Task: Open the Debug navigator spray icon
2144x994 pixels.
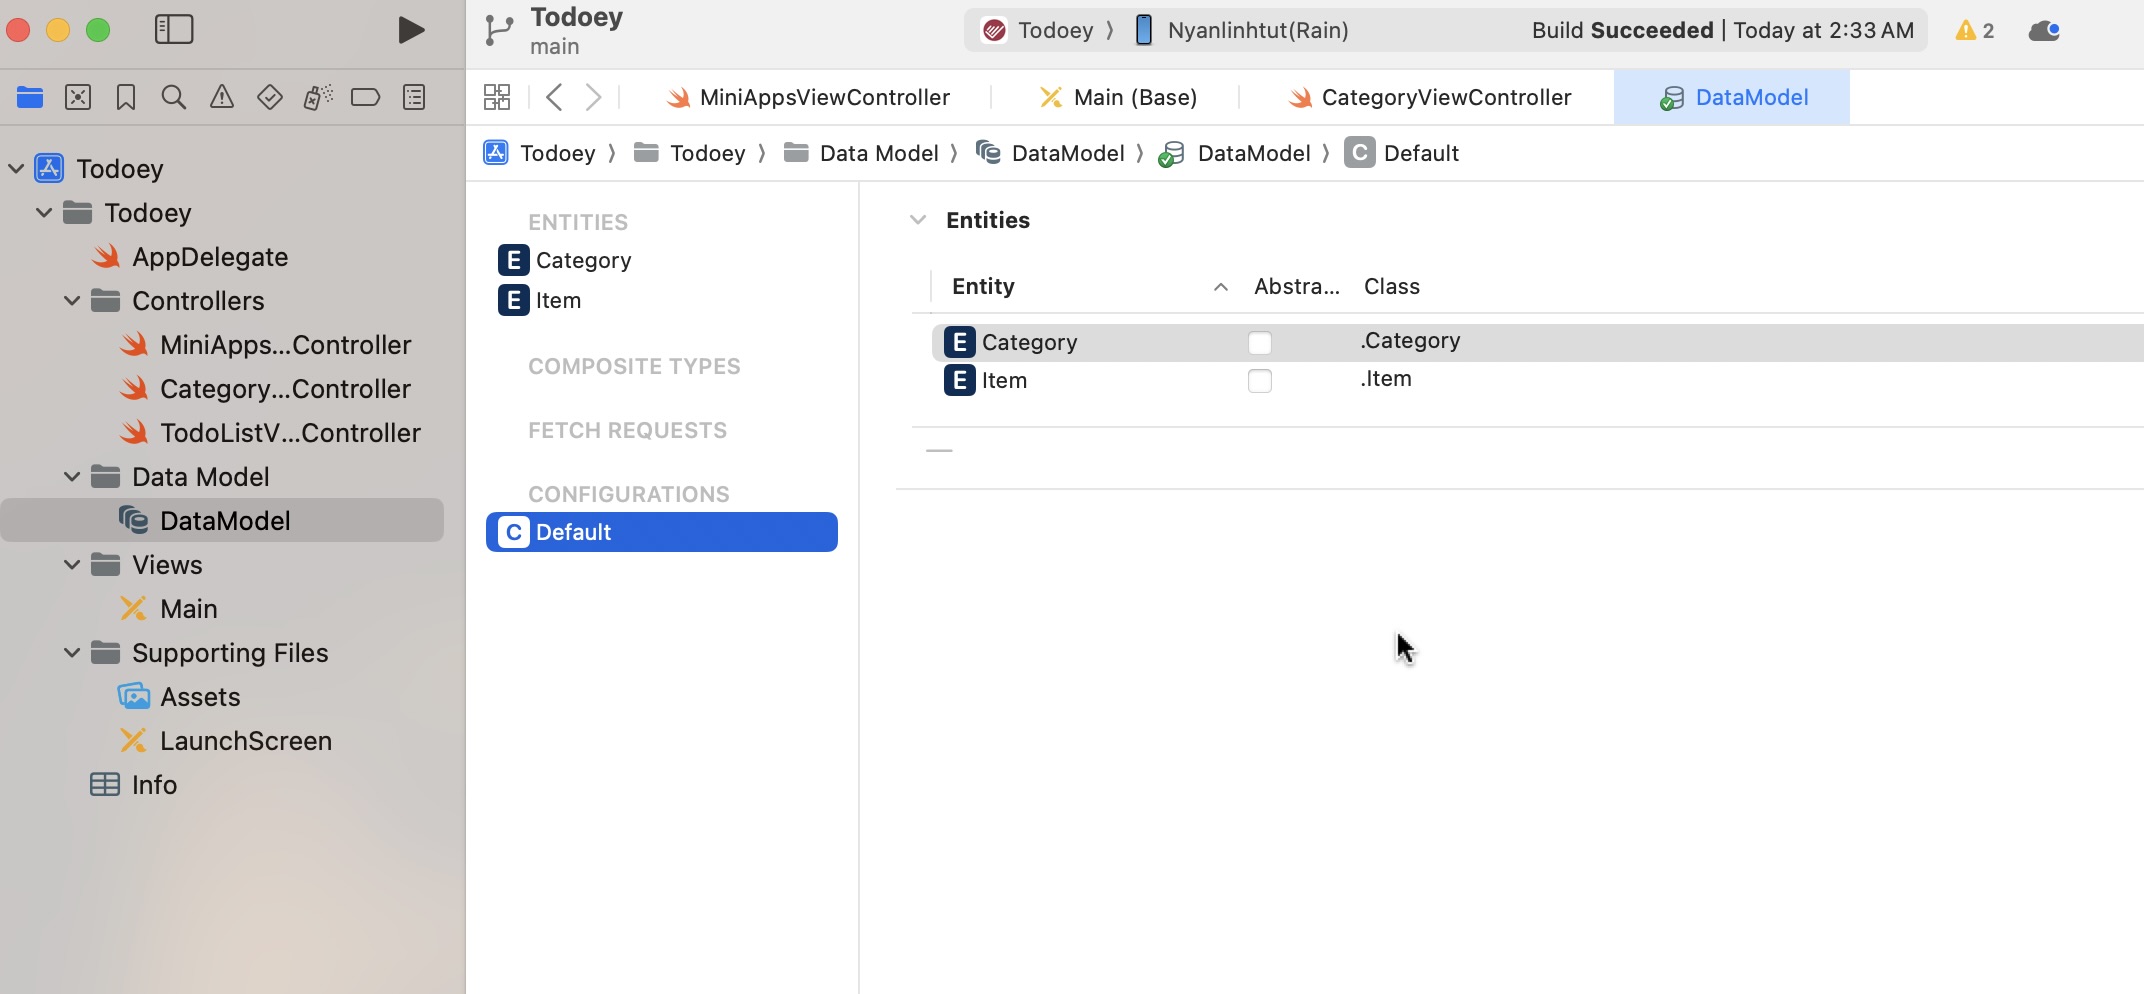Action: click(318, 97)
